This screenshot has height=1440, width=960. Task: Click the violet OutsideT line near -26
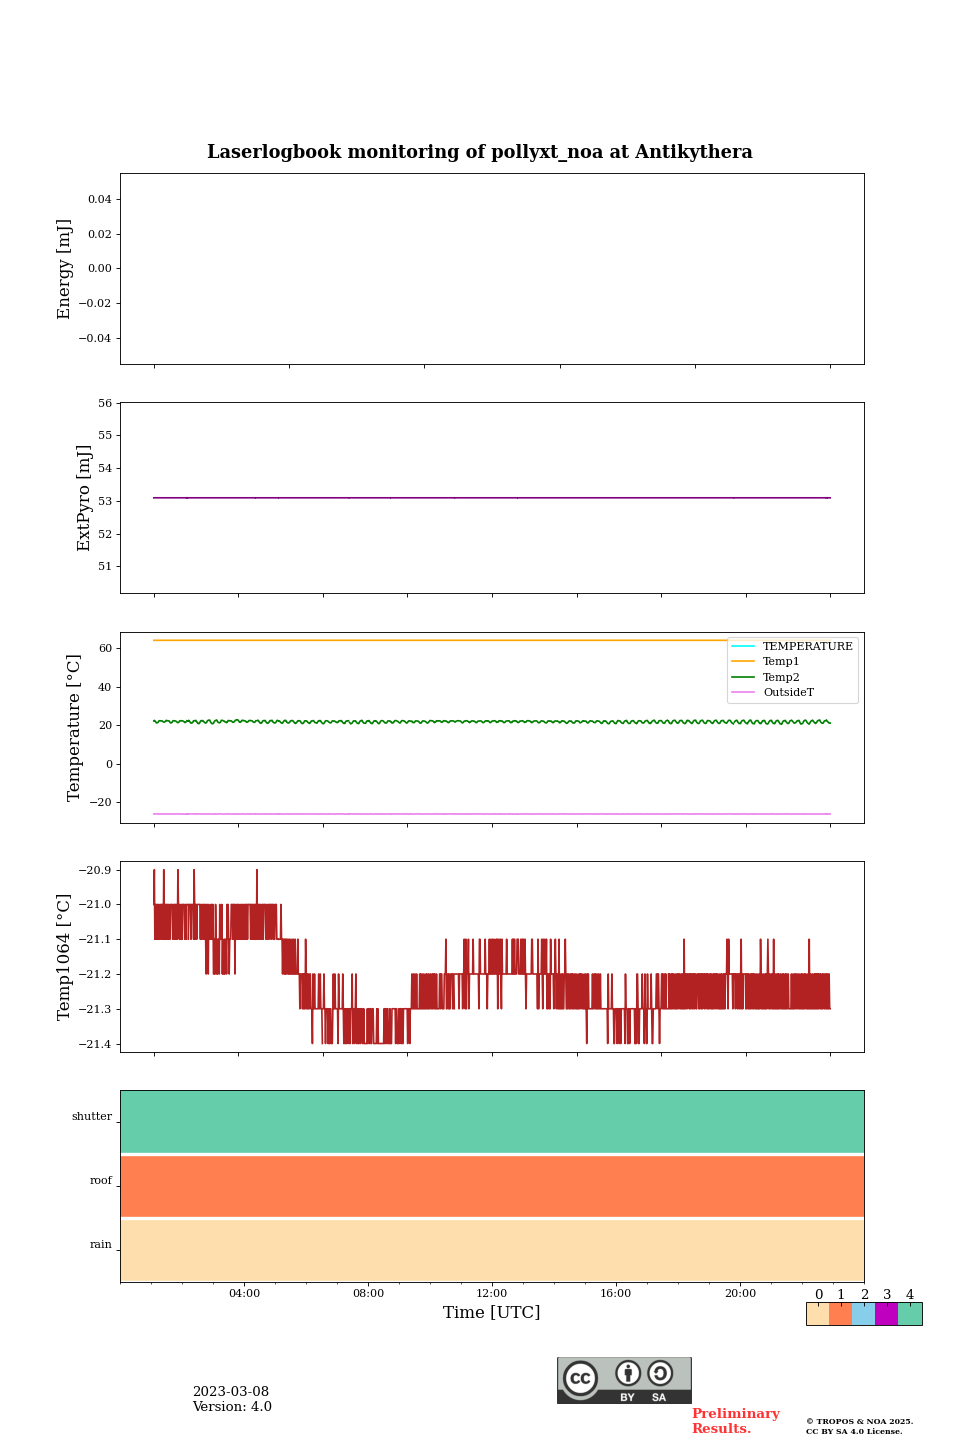pos(492,814)
